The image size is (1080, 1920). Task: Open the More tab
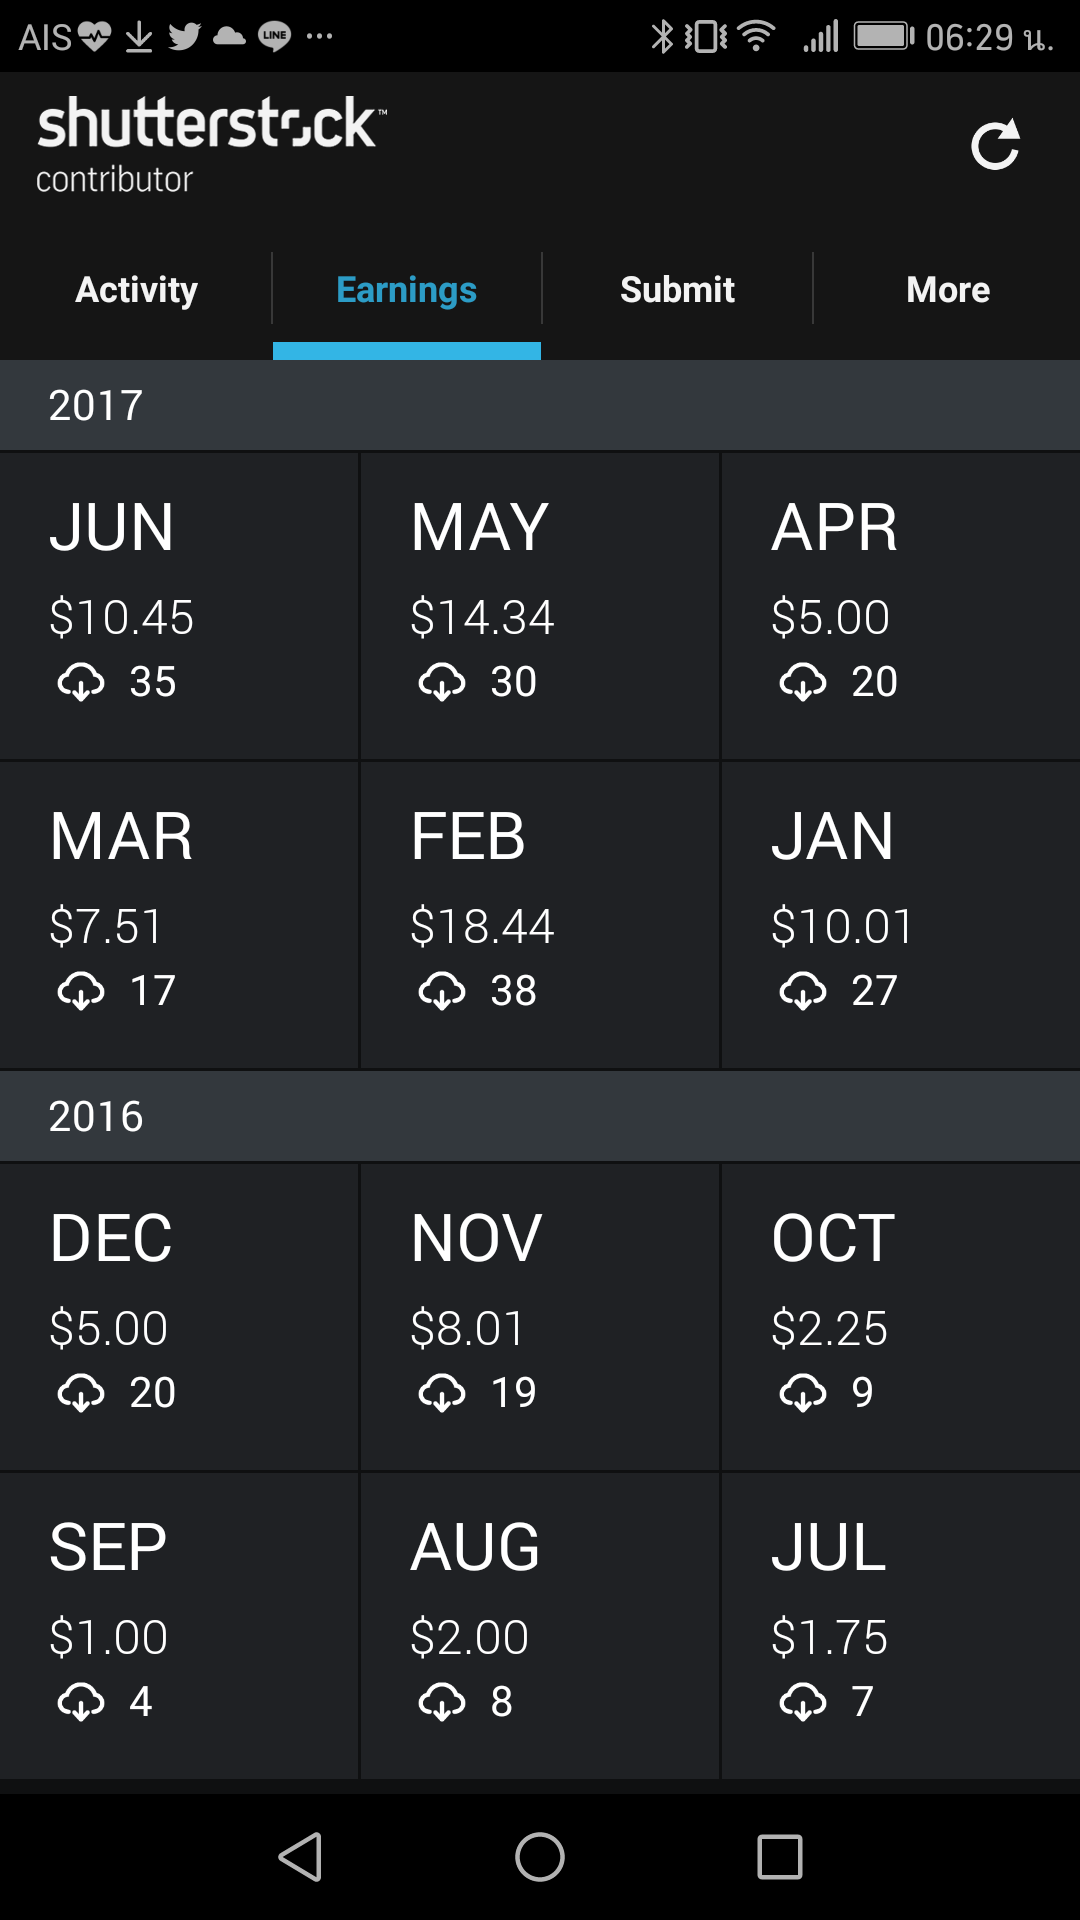coord(947,290)
